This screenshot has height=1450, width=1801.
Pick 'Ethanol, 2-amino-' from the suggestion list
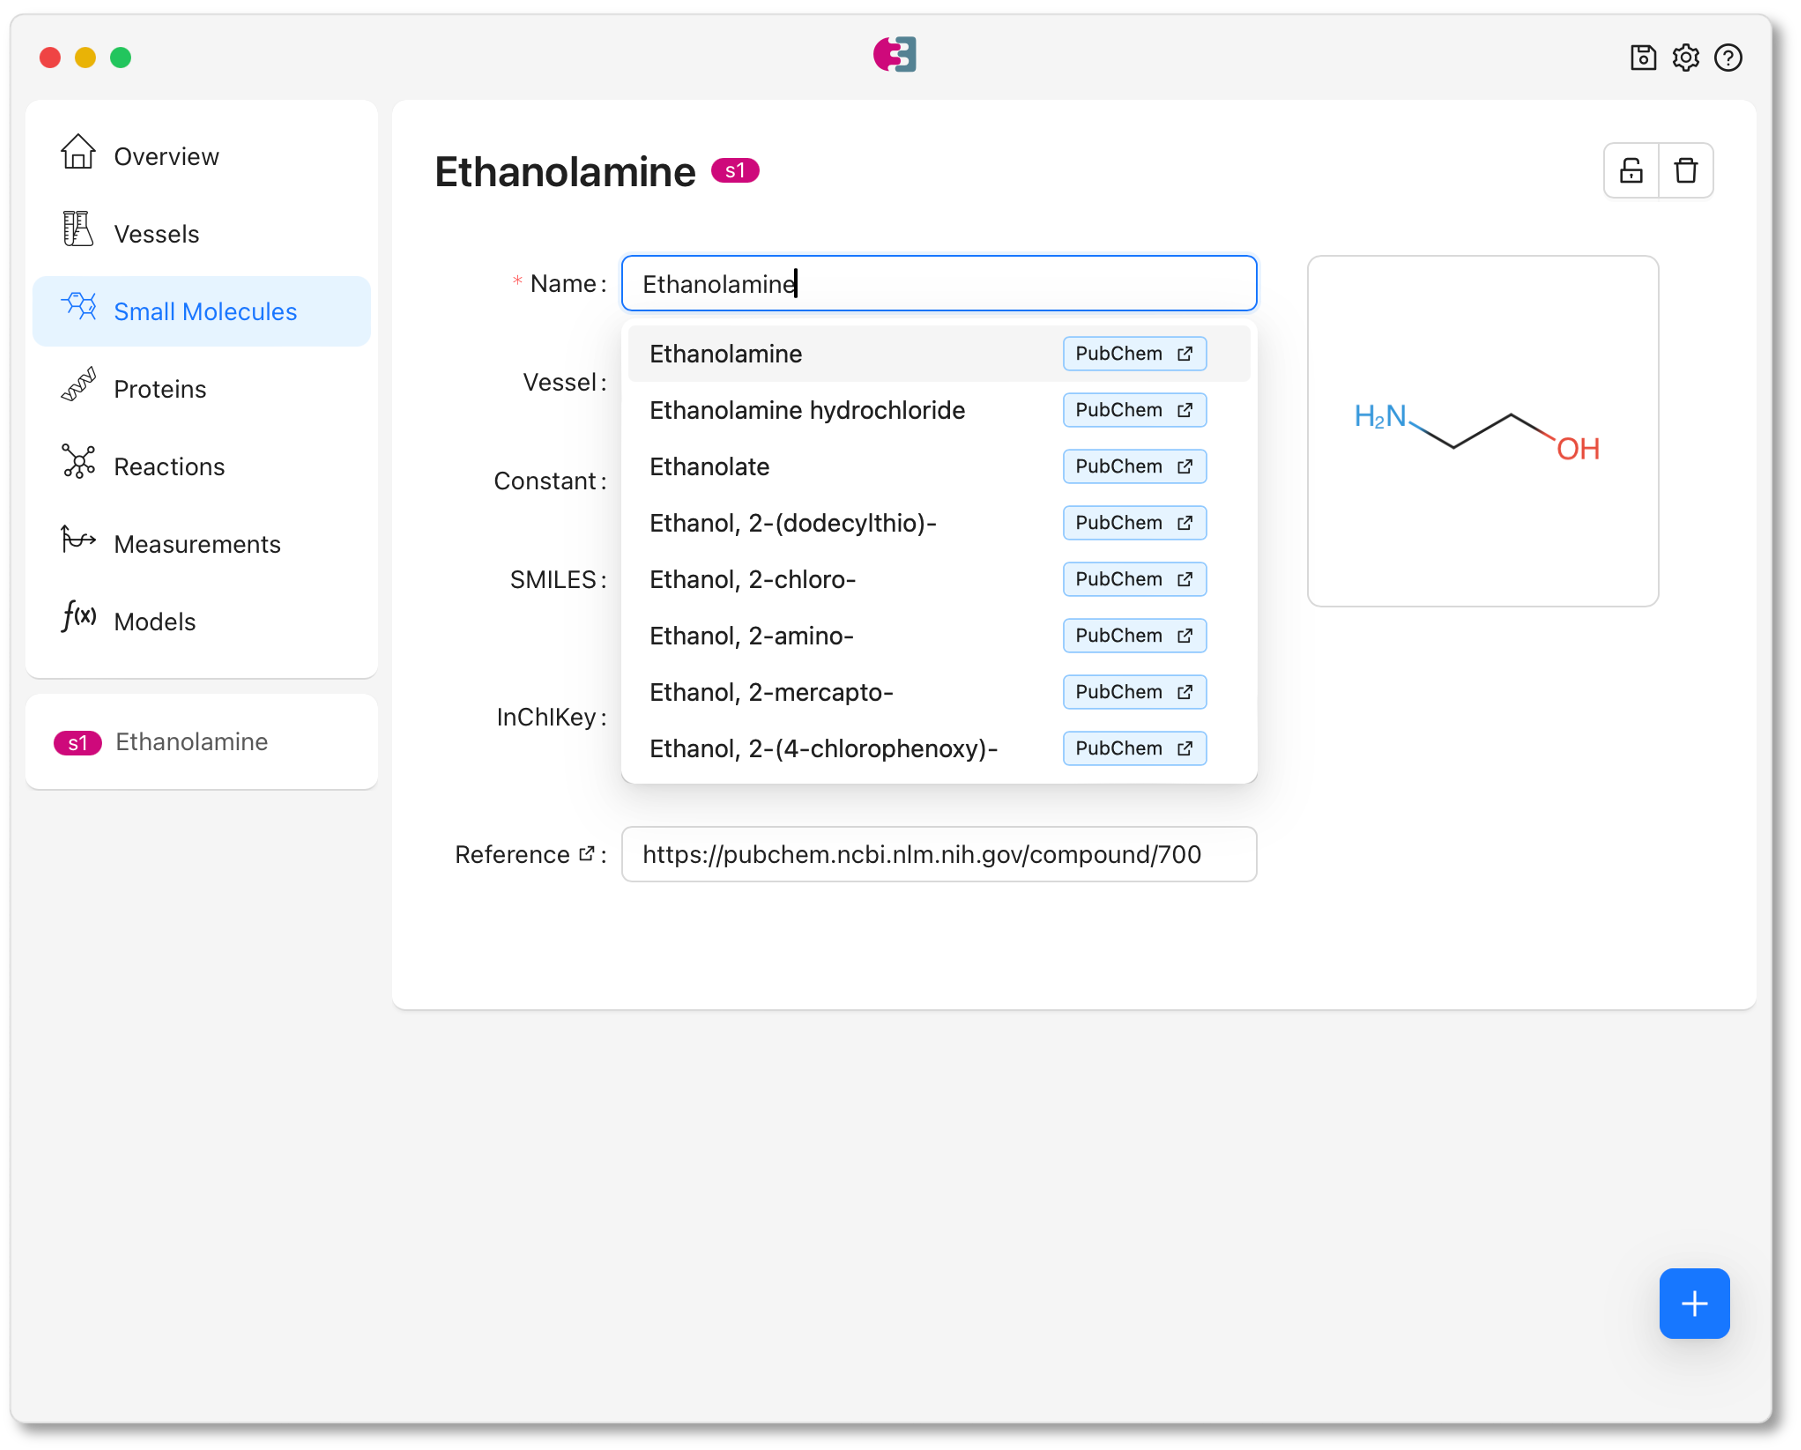tap(752, 635)
